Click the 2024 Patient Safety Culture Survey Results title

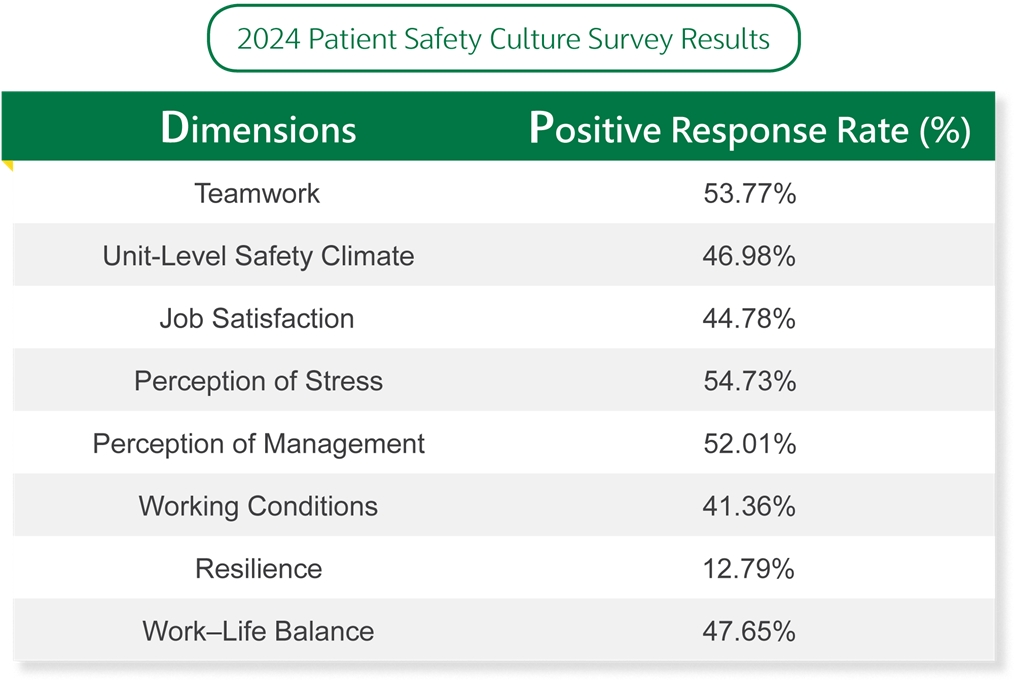coord(503,39)
